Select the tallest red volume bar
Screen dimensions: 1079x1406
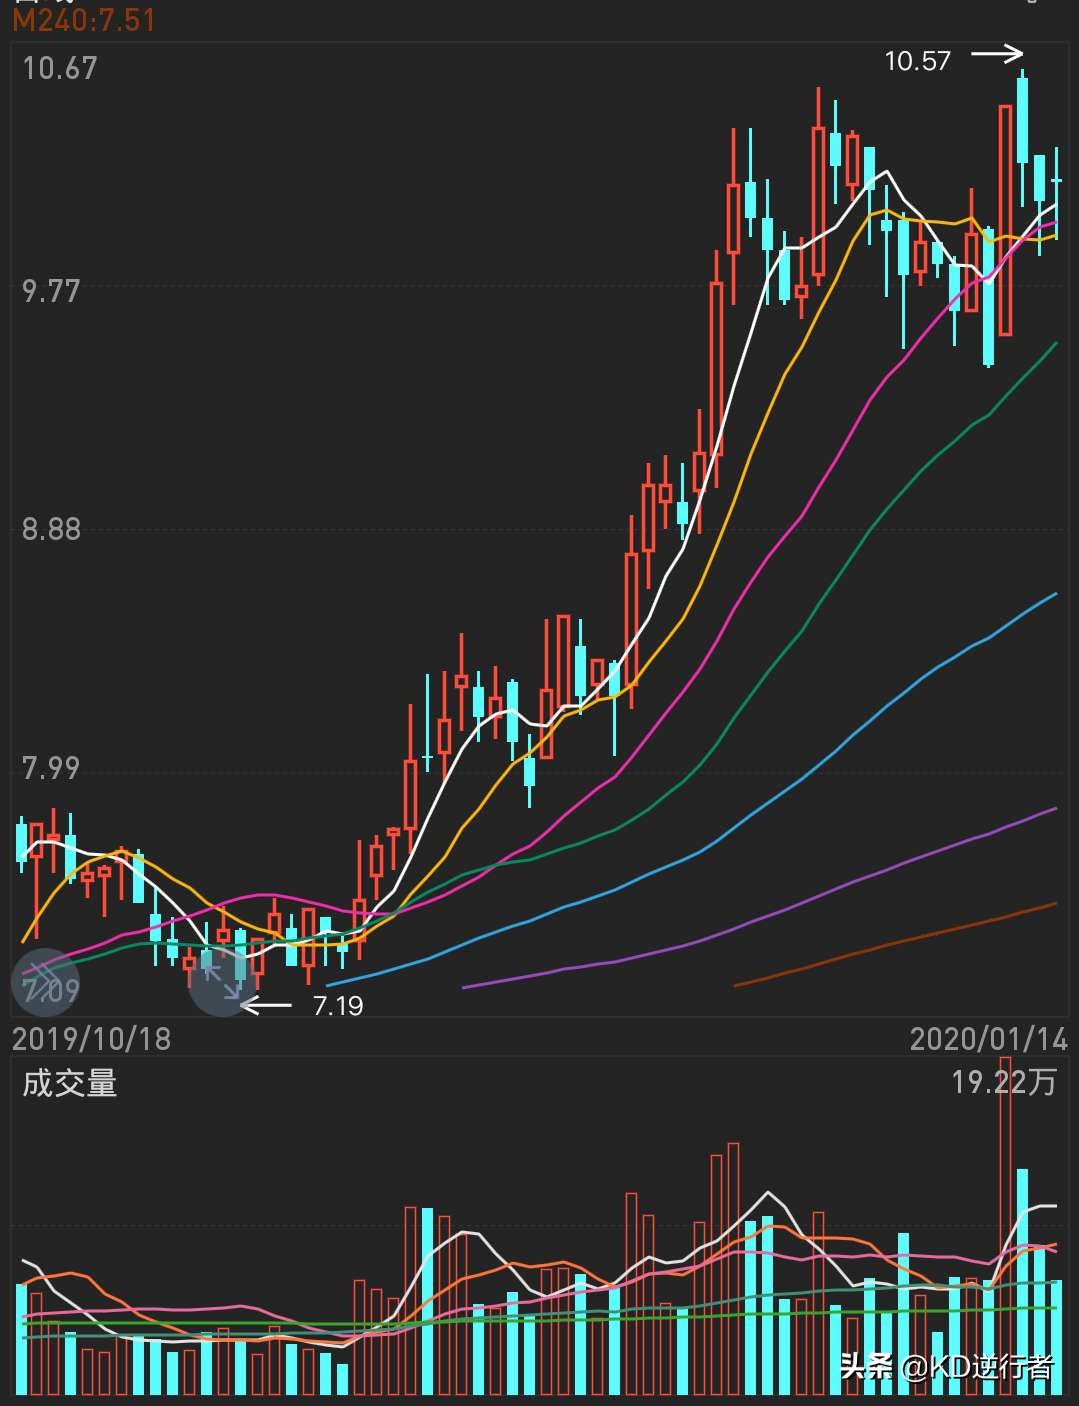click(x=1005, y=1225)
